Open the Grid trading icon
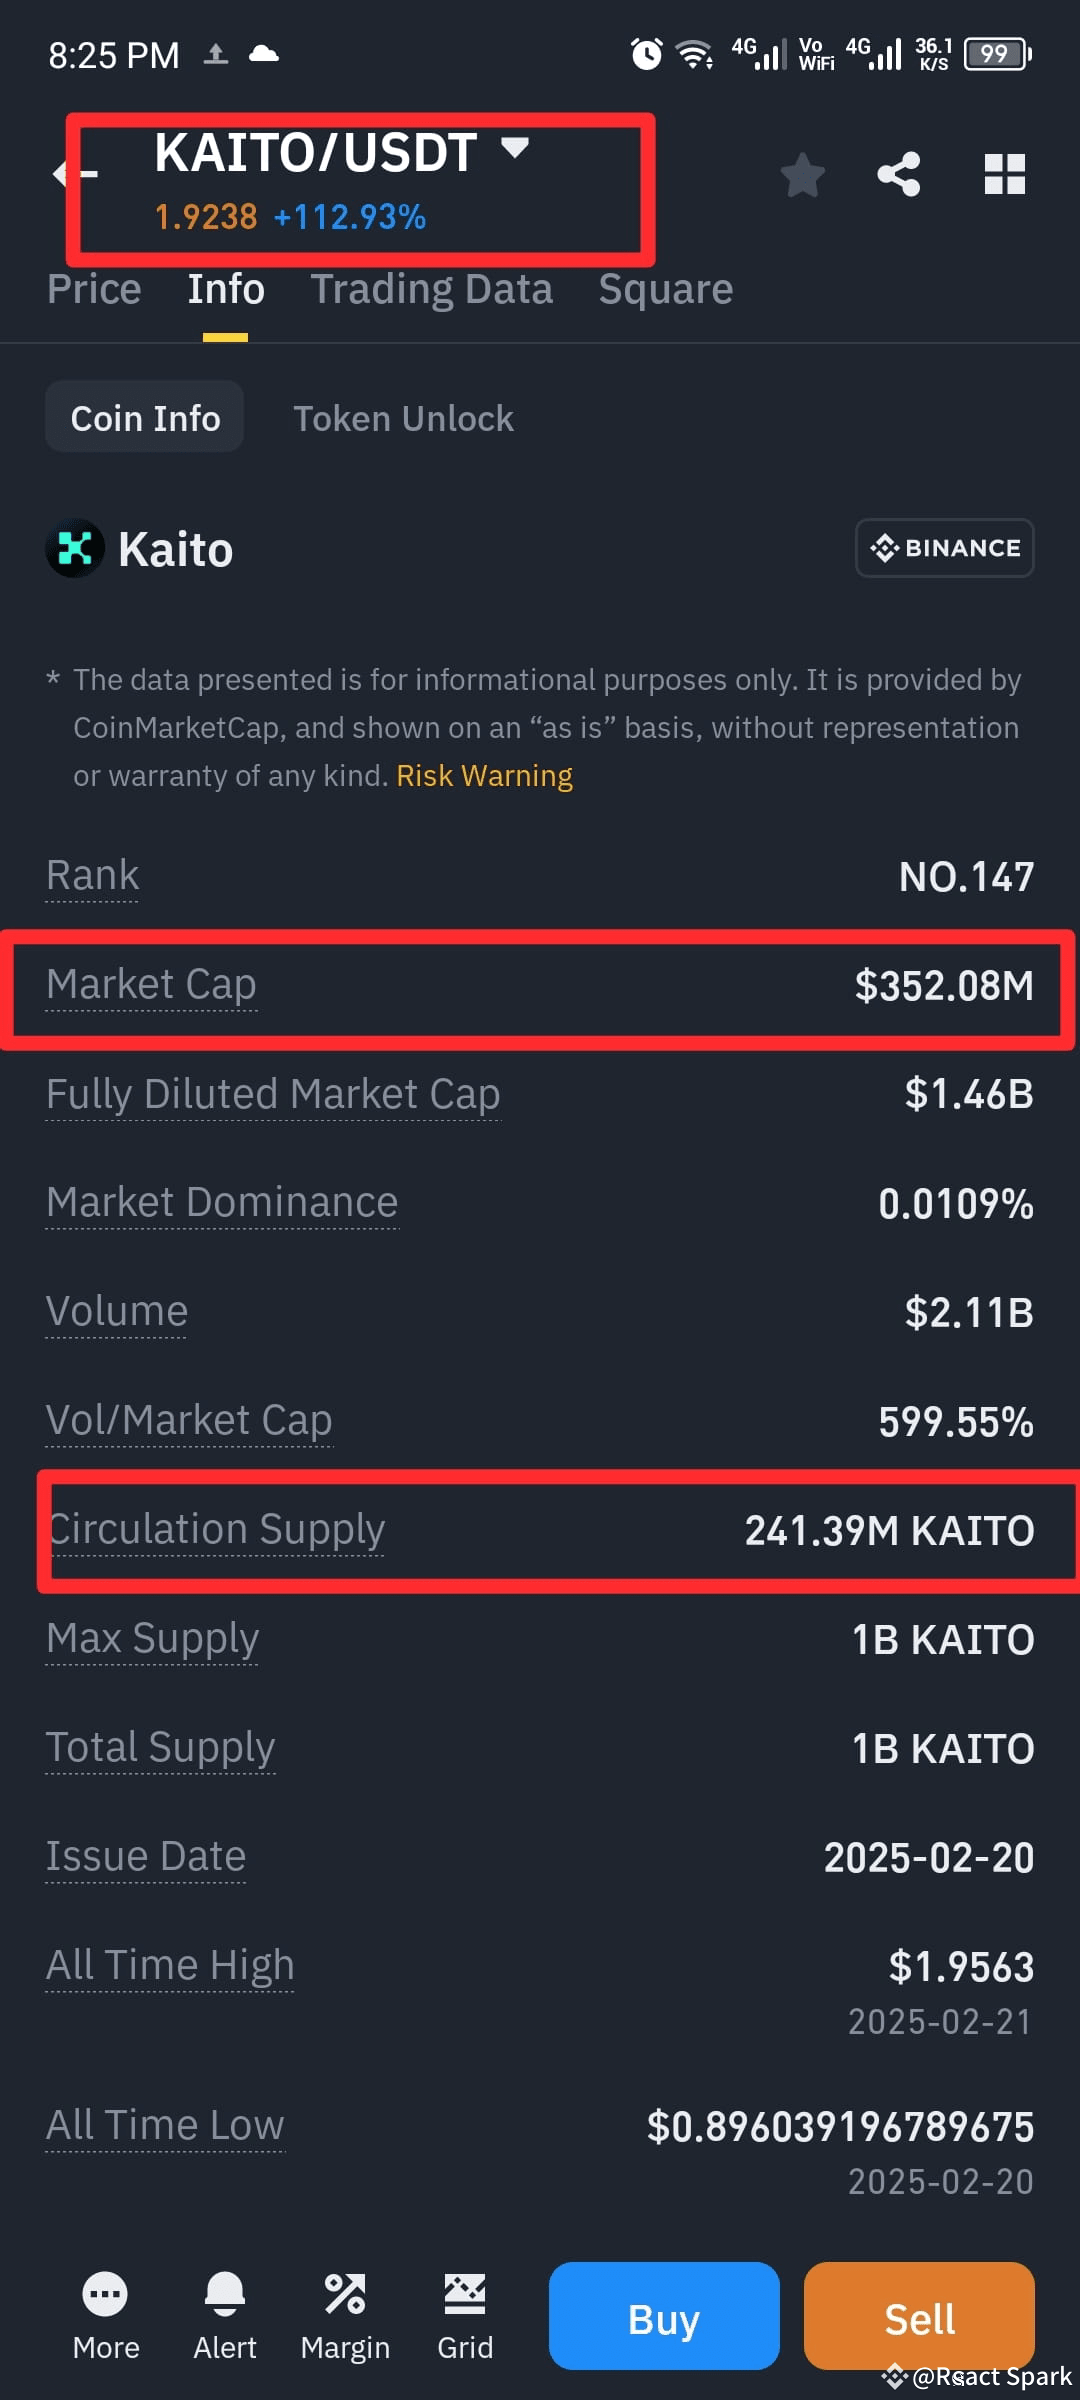Screen dimensions: 1080x2400 [465, 2294]
